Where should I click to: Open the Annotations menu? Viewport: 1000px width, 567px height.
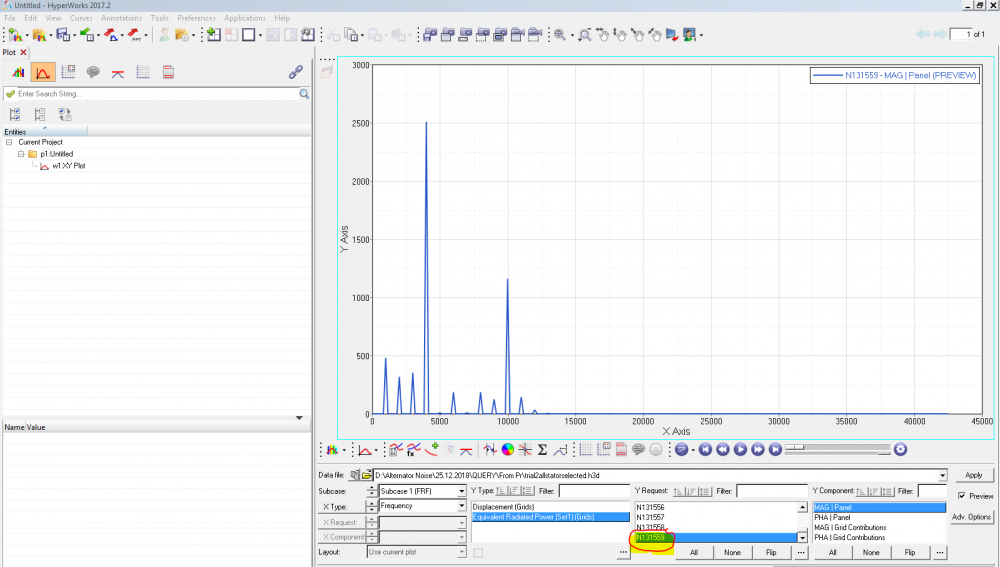(x=121, y=18)
